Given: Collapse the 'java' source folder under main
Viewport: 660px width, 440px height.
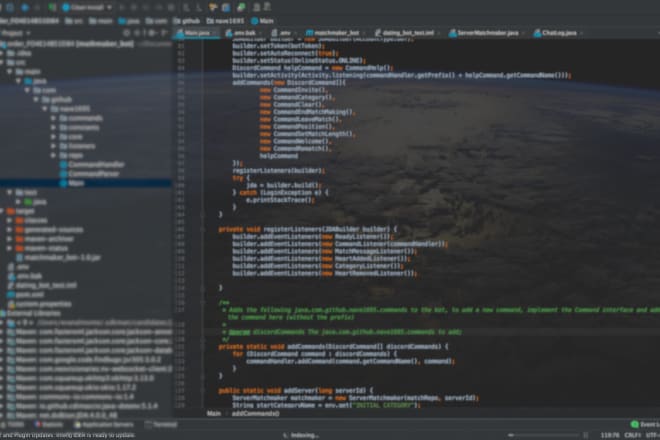Looking at the screenshot, I should (19, 81).
